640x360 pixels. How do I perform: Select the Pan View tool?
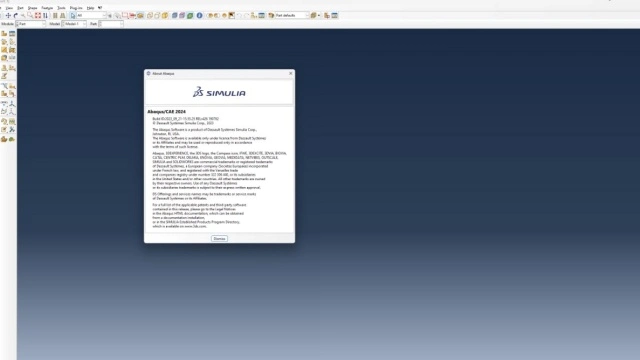pos(8,15)
